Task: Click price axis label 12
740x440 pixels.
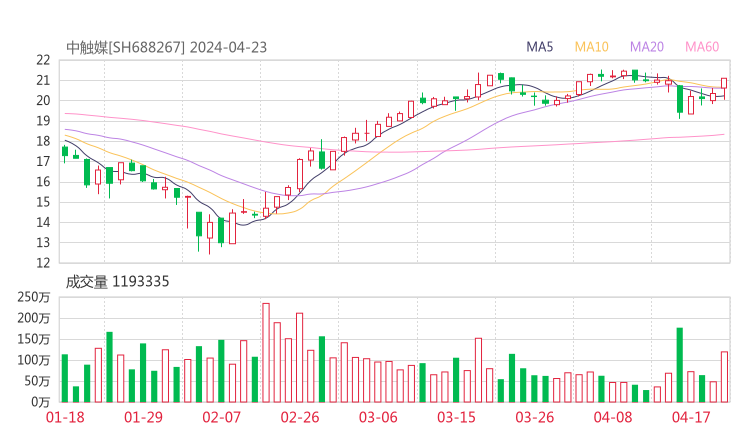Action: pos(43,263)
